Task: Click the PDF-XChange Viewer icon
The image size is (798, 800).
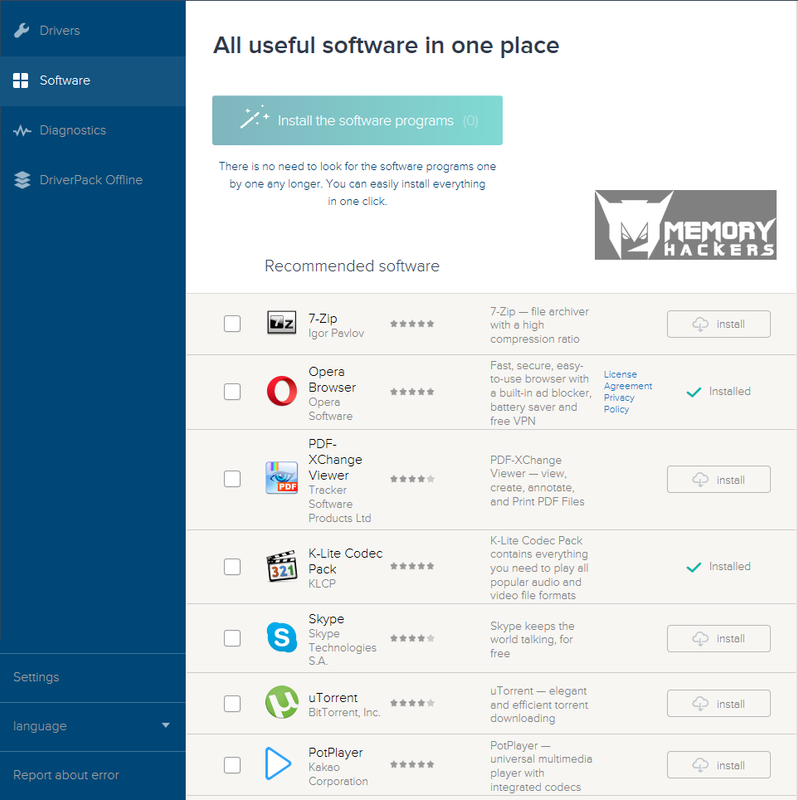Action: click(282, 478)
